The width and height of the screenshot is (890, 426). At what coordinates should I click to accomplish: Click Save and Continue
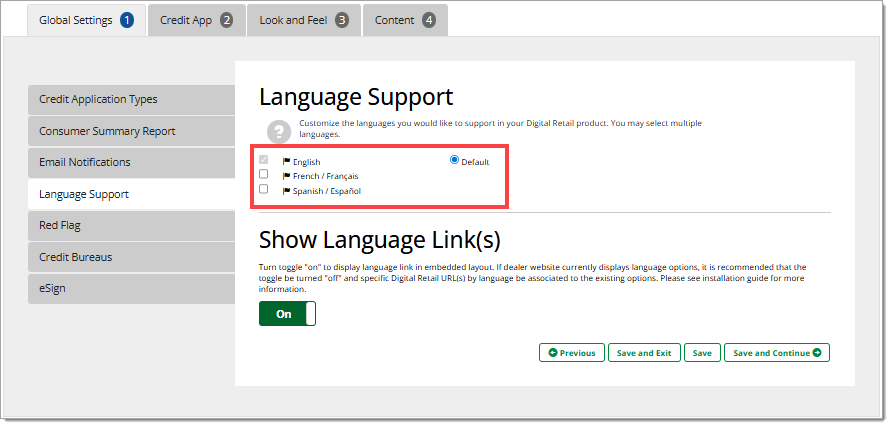(x=776, y=352)
